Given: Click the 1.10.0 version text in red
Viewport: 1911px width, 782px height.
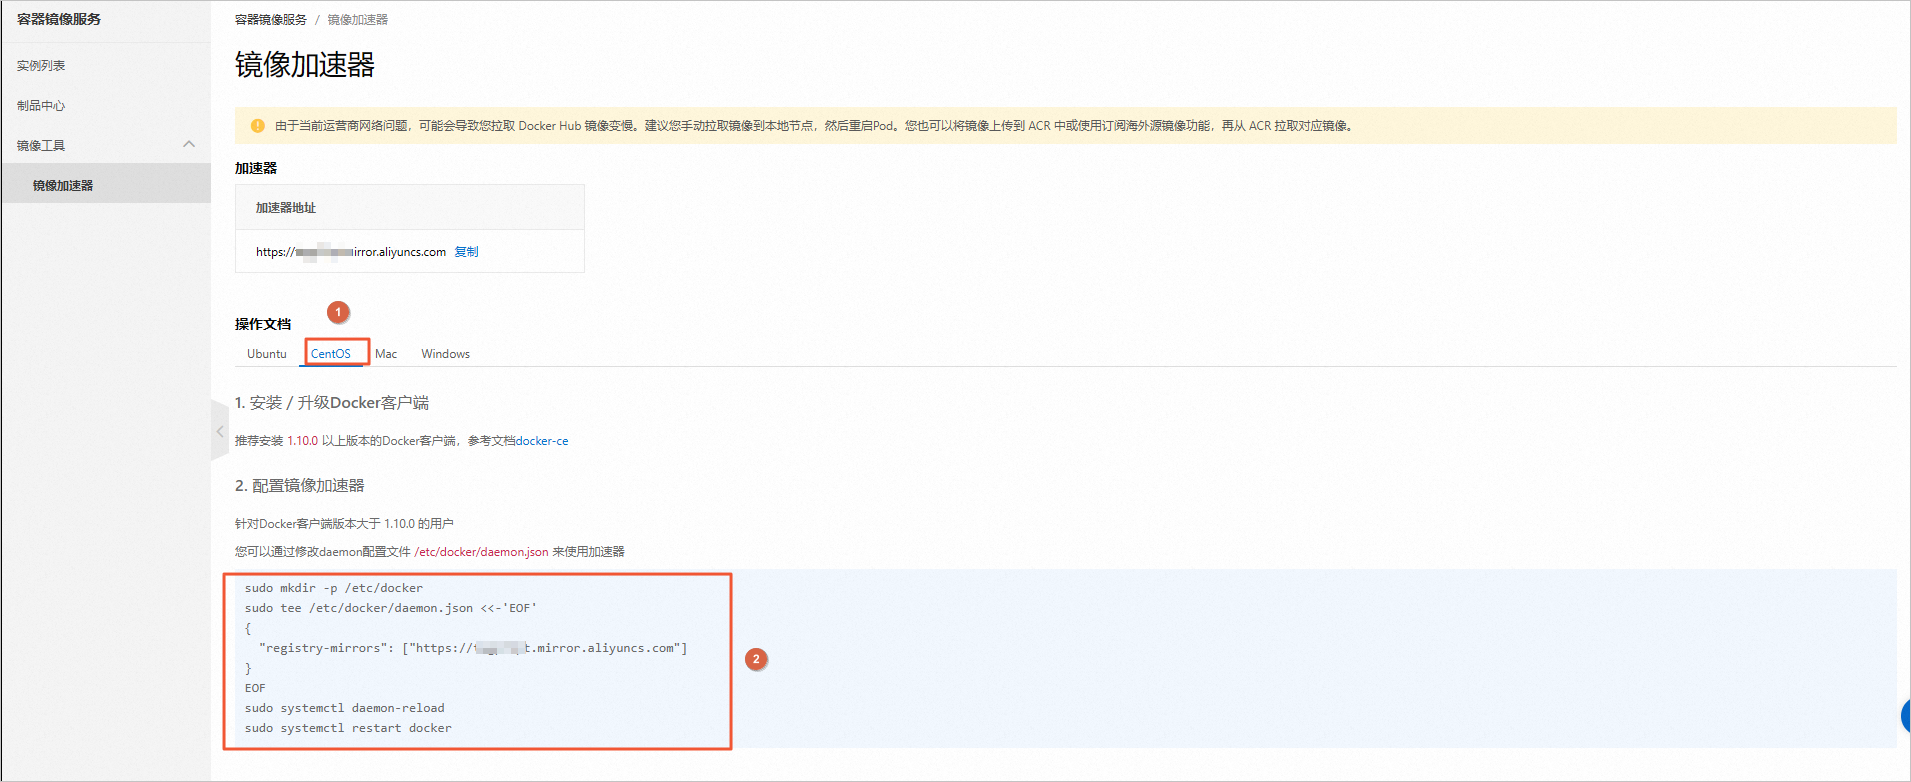Looking at the screenshot, I should coord(303,441).
